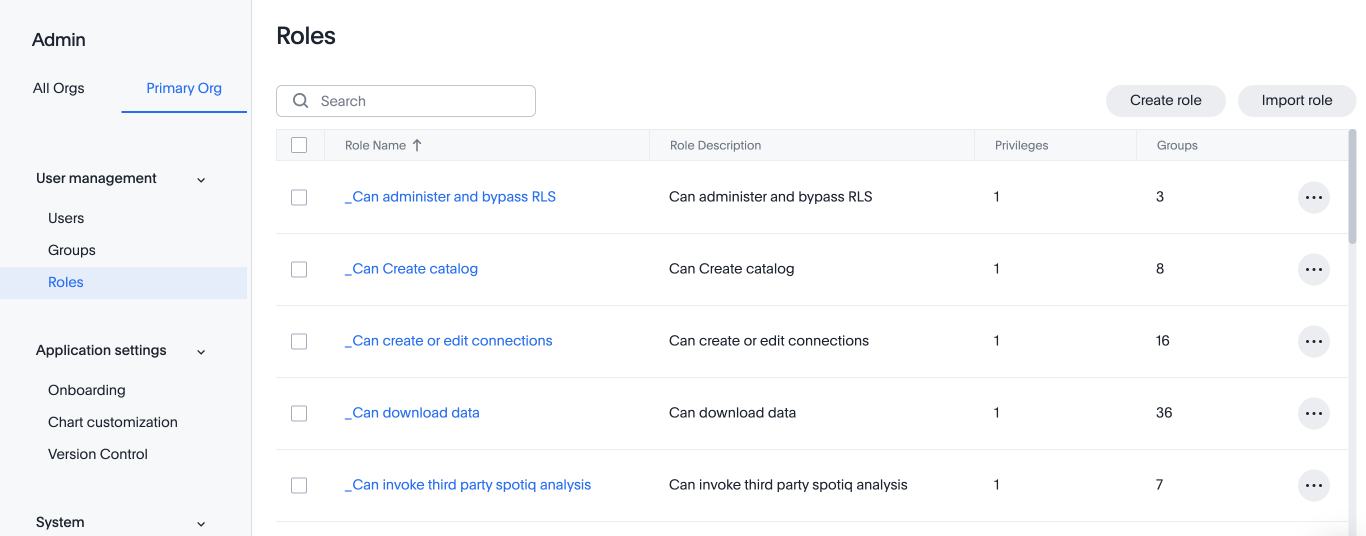Open the _Can administer and bypass RLS role link
Image resolution: width=1366 pixels, height=536 pixels.
point(450,197)
